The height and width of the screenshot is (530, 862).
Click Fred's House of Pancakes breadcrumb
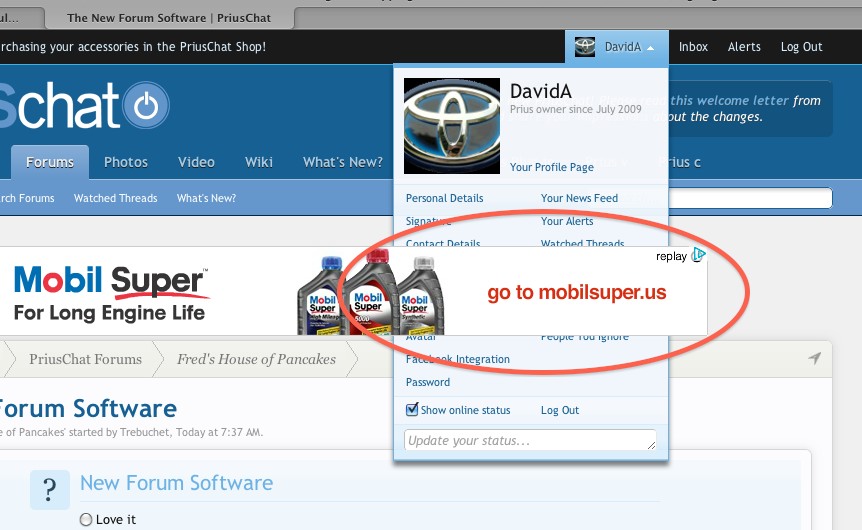click(256, 359)
